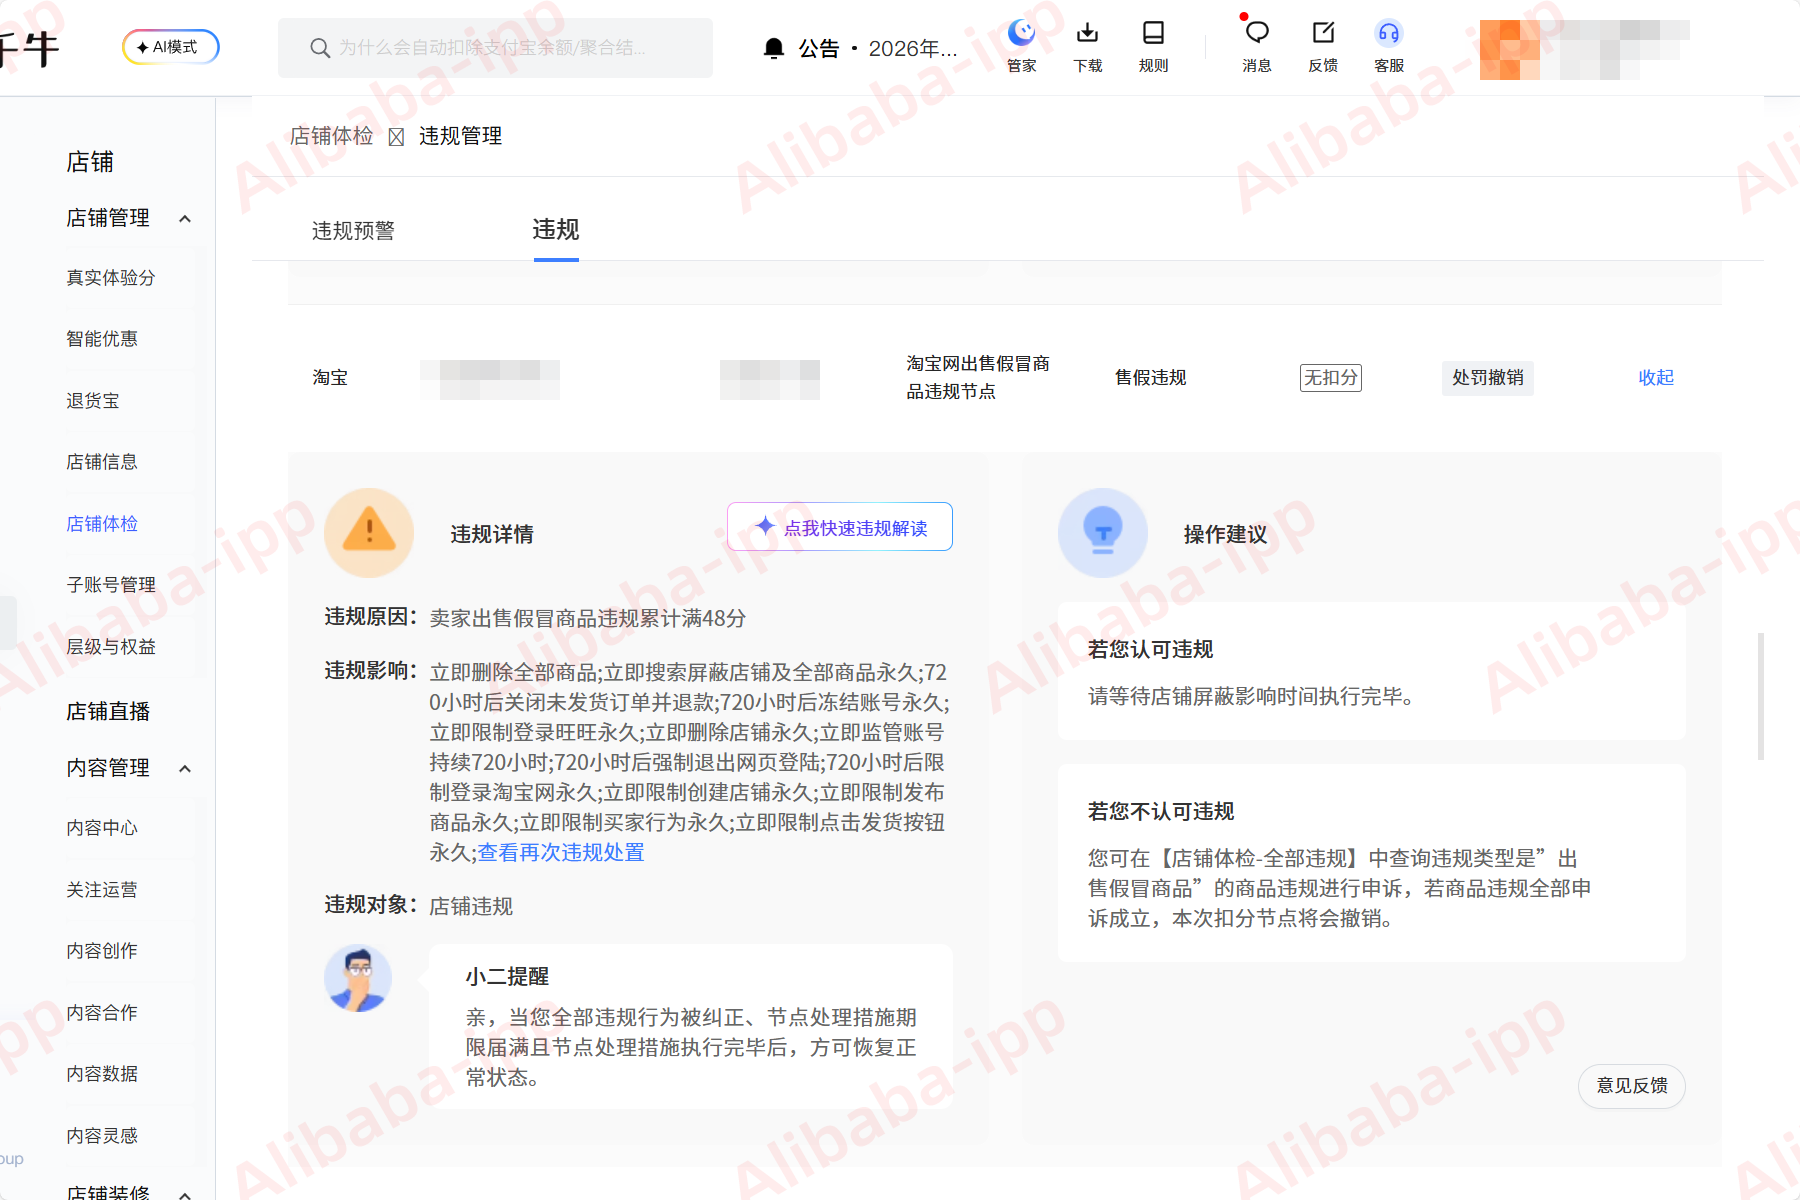Switch to the 违规预警 tab
Image resolution: width=1800 pixels, height=1200 pixels.
tap(353, 231)
